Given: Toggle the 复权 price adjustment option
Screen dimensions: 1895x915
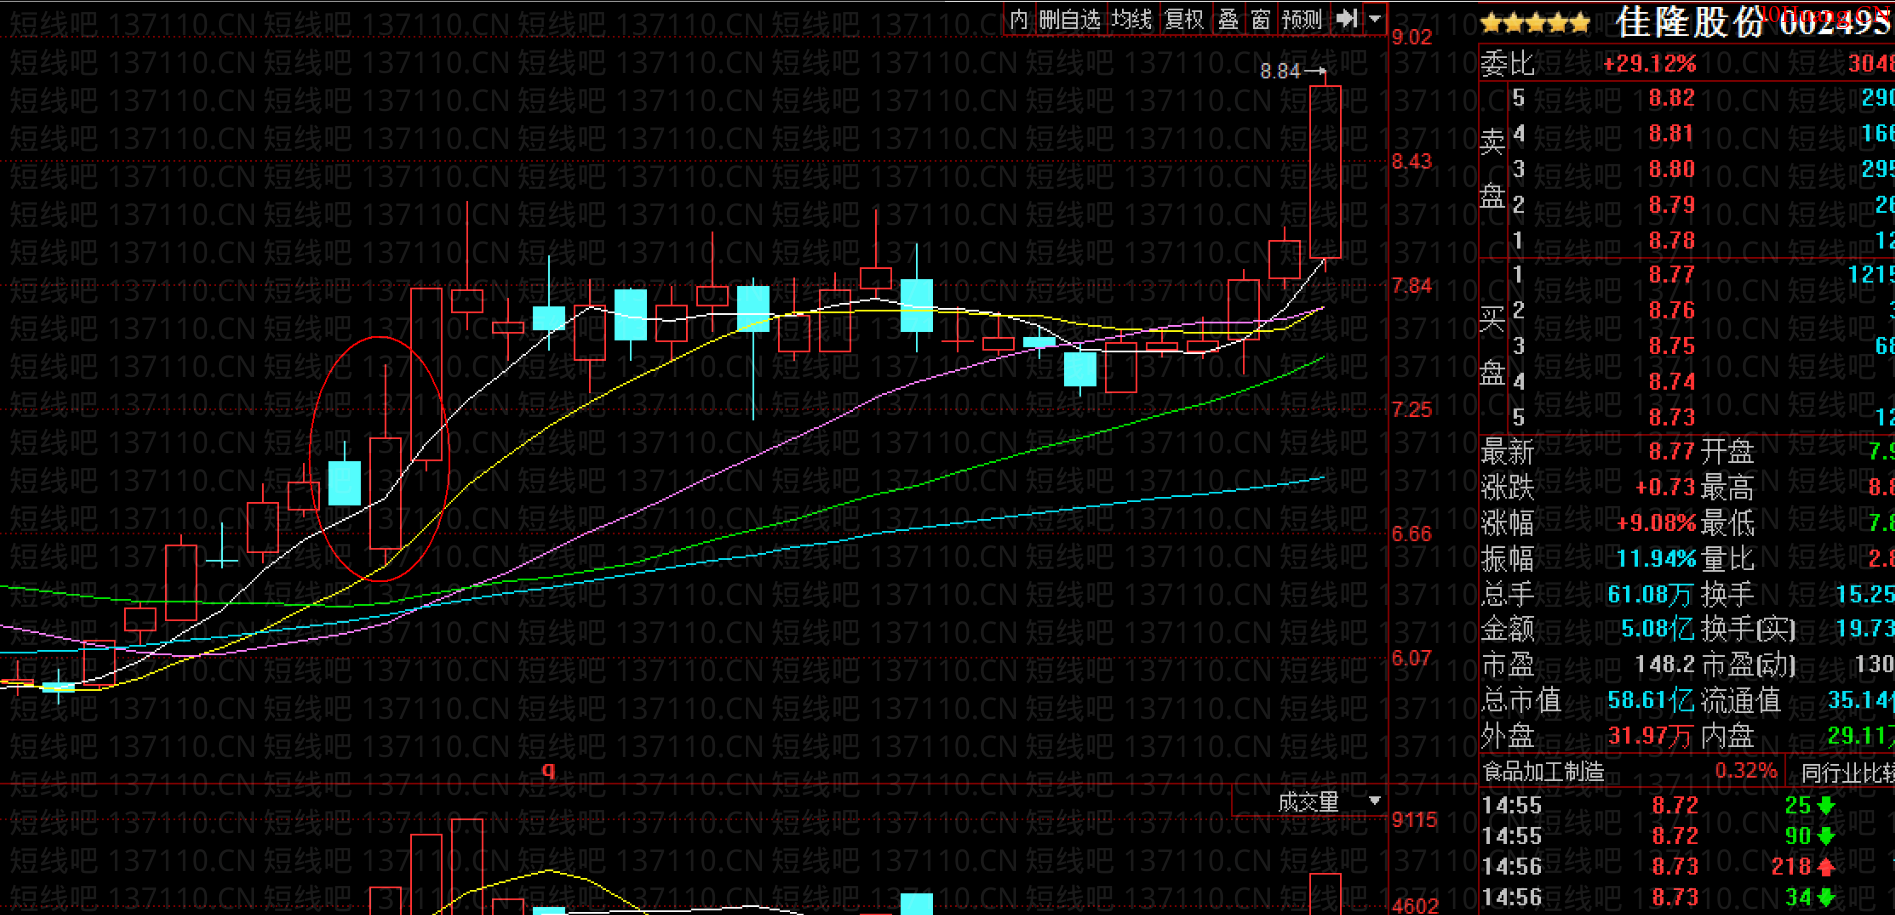Looking at the screenshot, I should pyautogui.click(x=1184, y=19).
